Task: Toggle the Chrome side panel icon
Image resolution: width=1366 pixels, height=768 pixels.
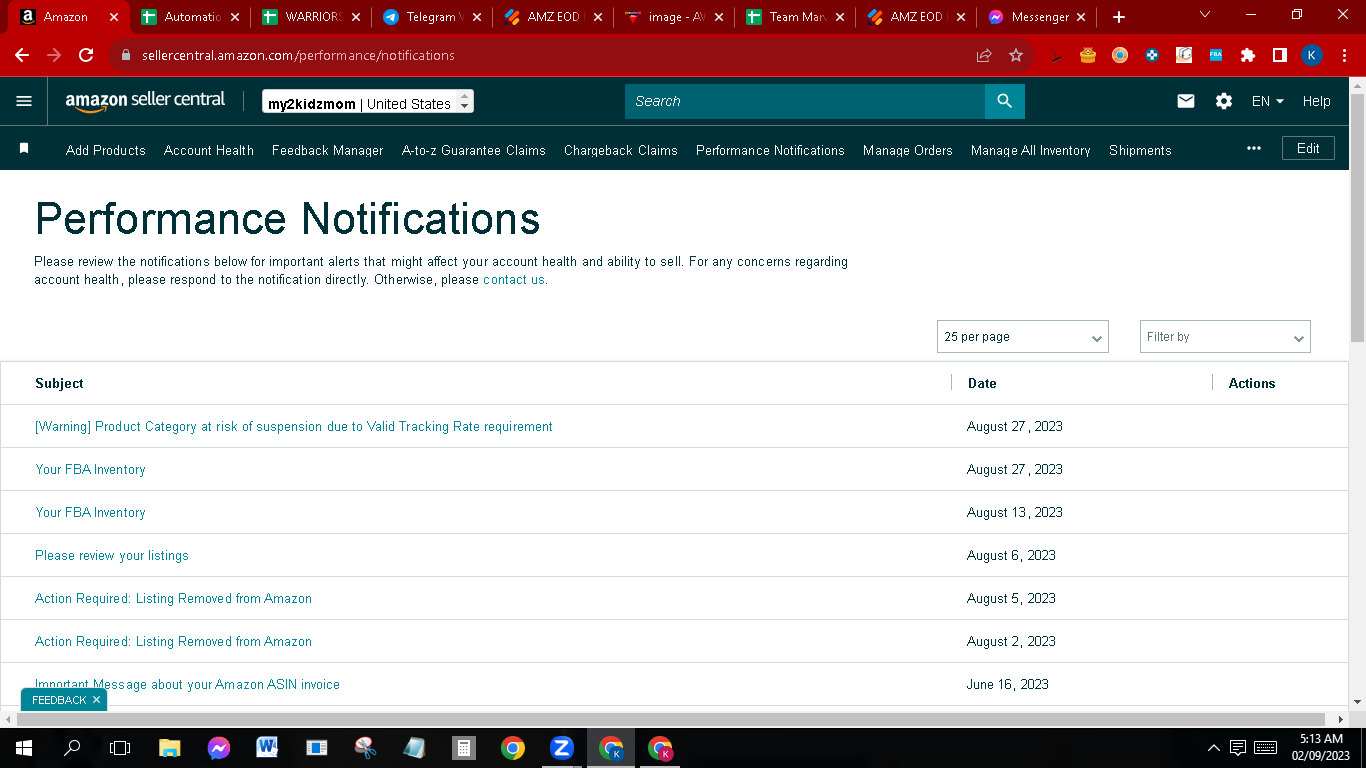Action: click(x=1280, y=55)
